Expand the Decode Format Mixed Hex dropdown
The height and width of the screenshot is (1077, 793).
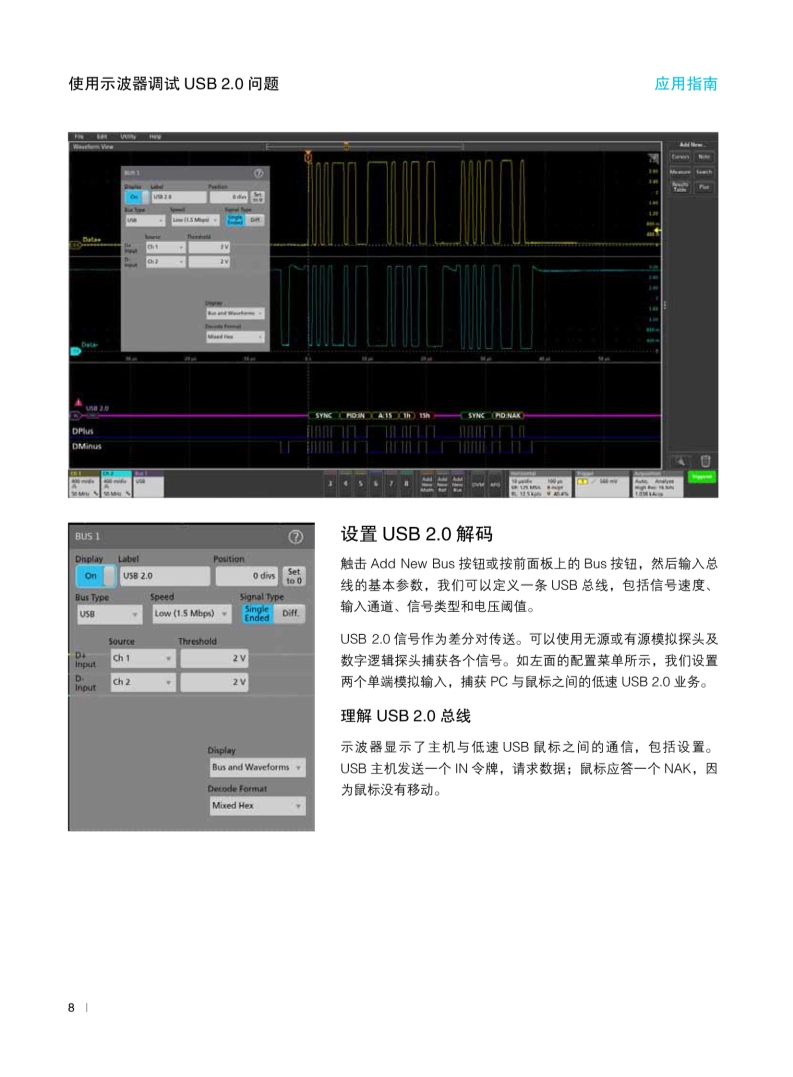click(257, 805)
